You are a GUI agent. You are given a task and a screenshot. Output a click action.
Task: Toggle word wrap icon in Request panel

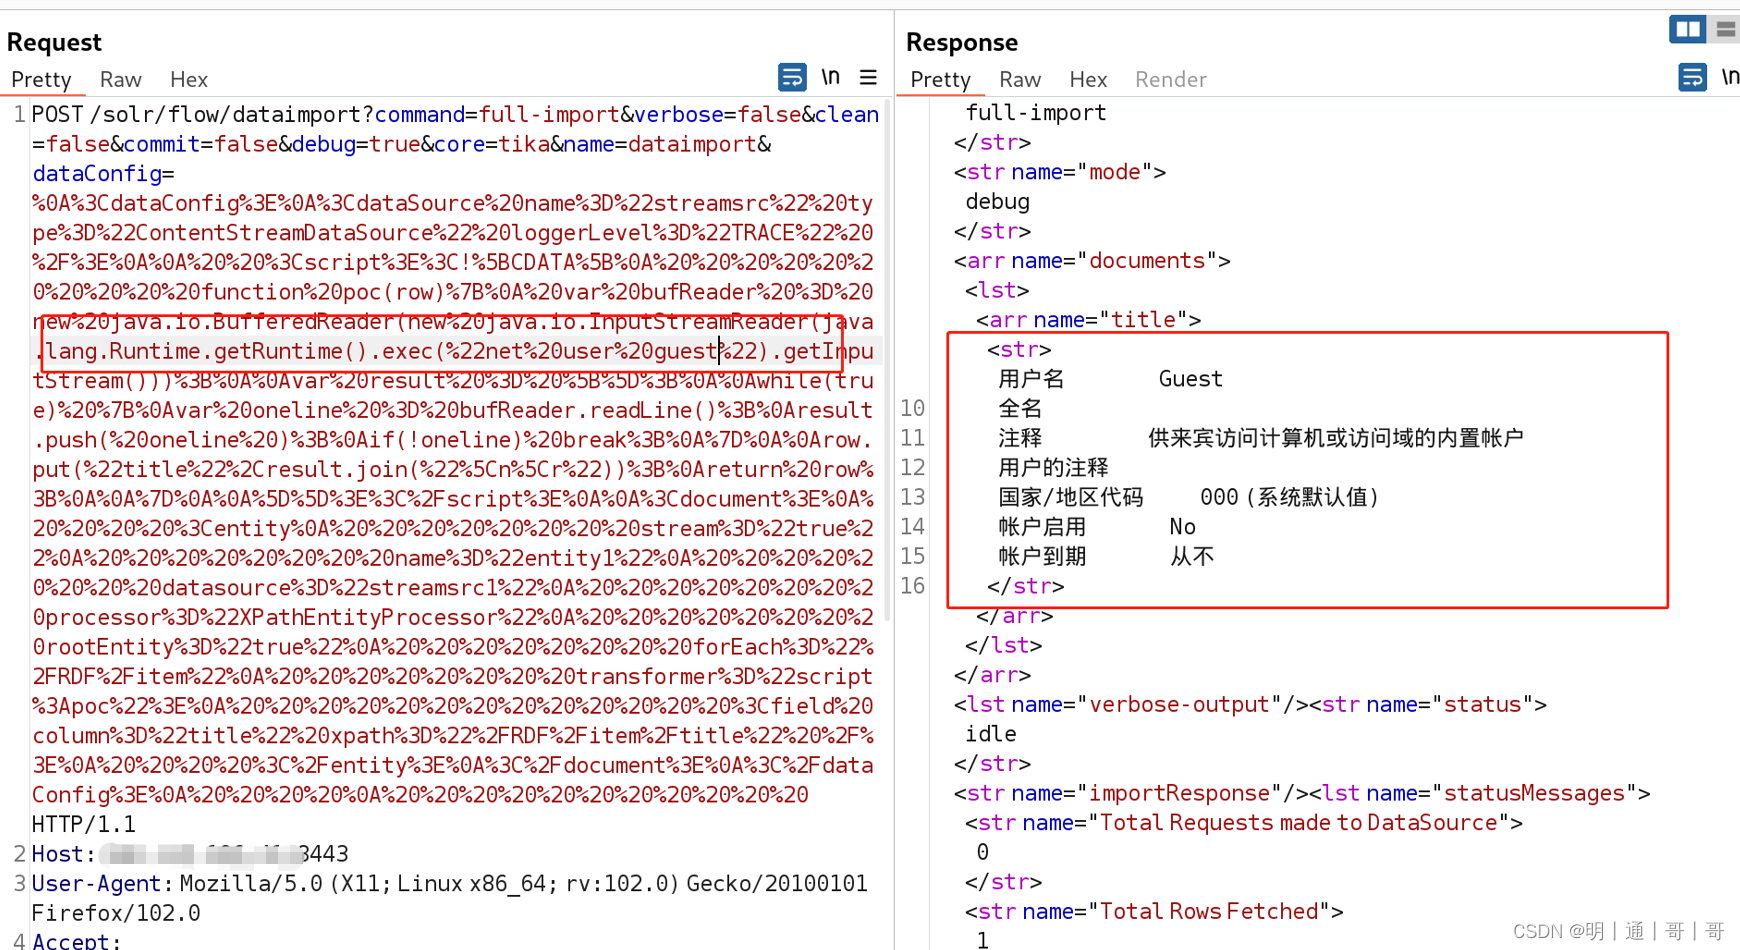coord(791,77)
